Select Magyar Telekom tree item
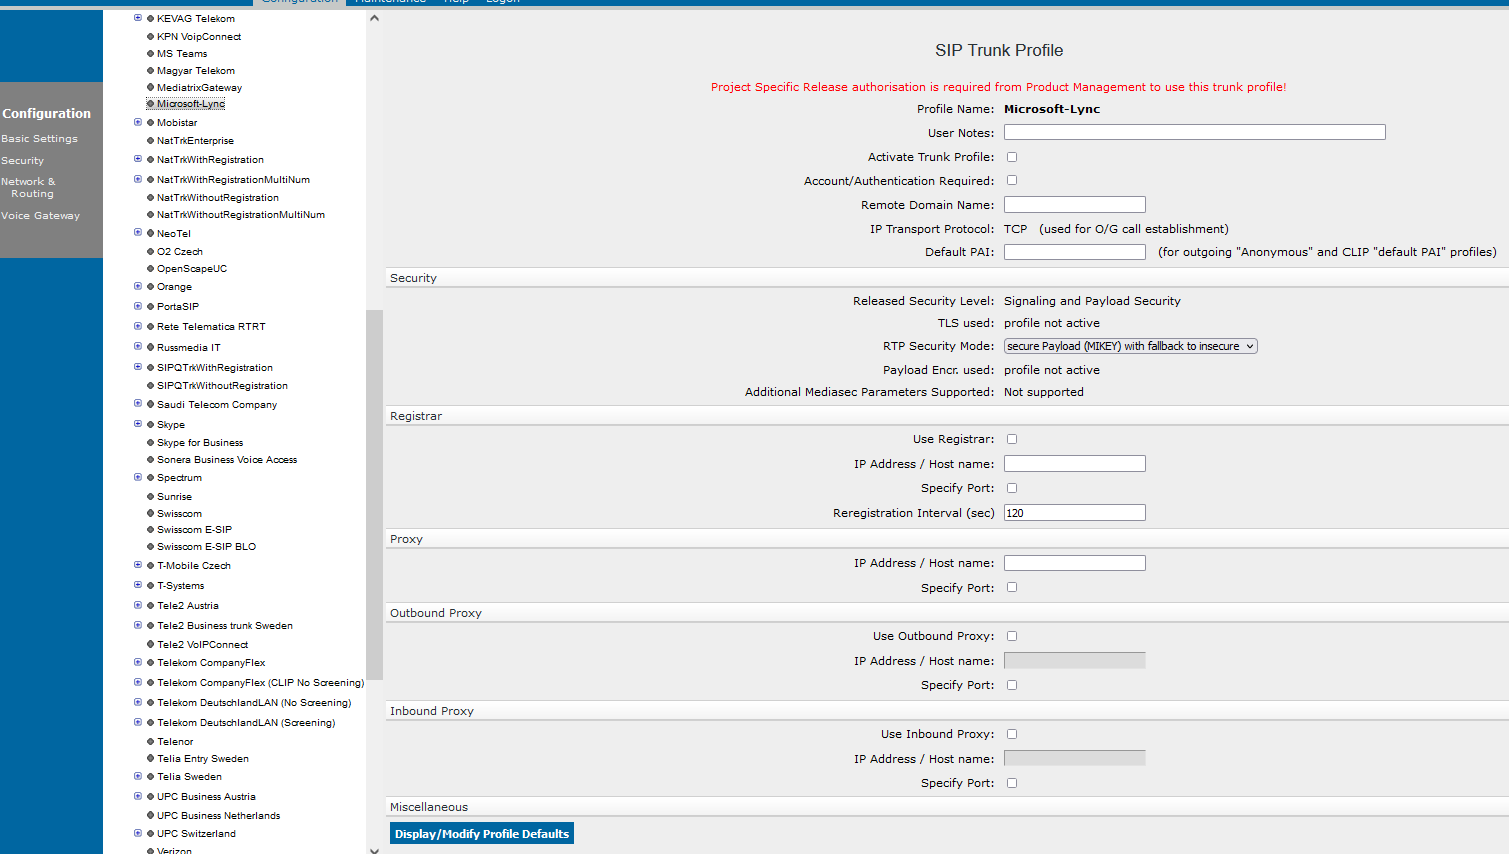The height and width of the screenshot is (854, 1509). point(196,71)
